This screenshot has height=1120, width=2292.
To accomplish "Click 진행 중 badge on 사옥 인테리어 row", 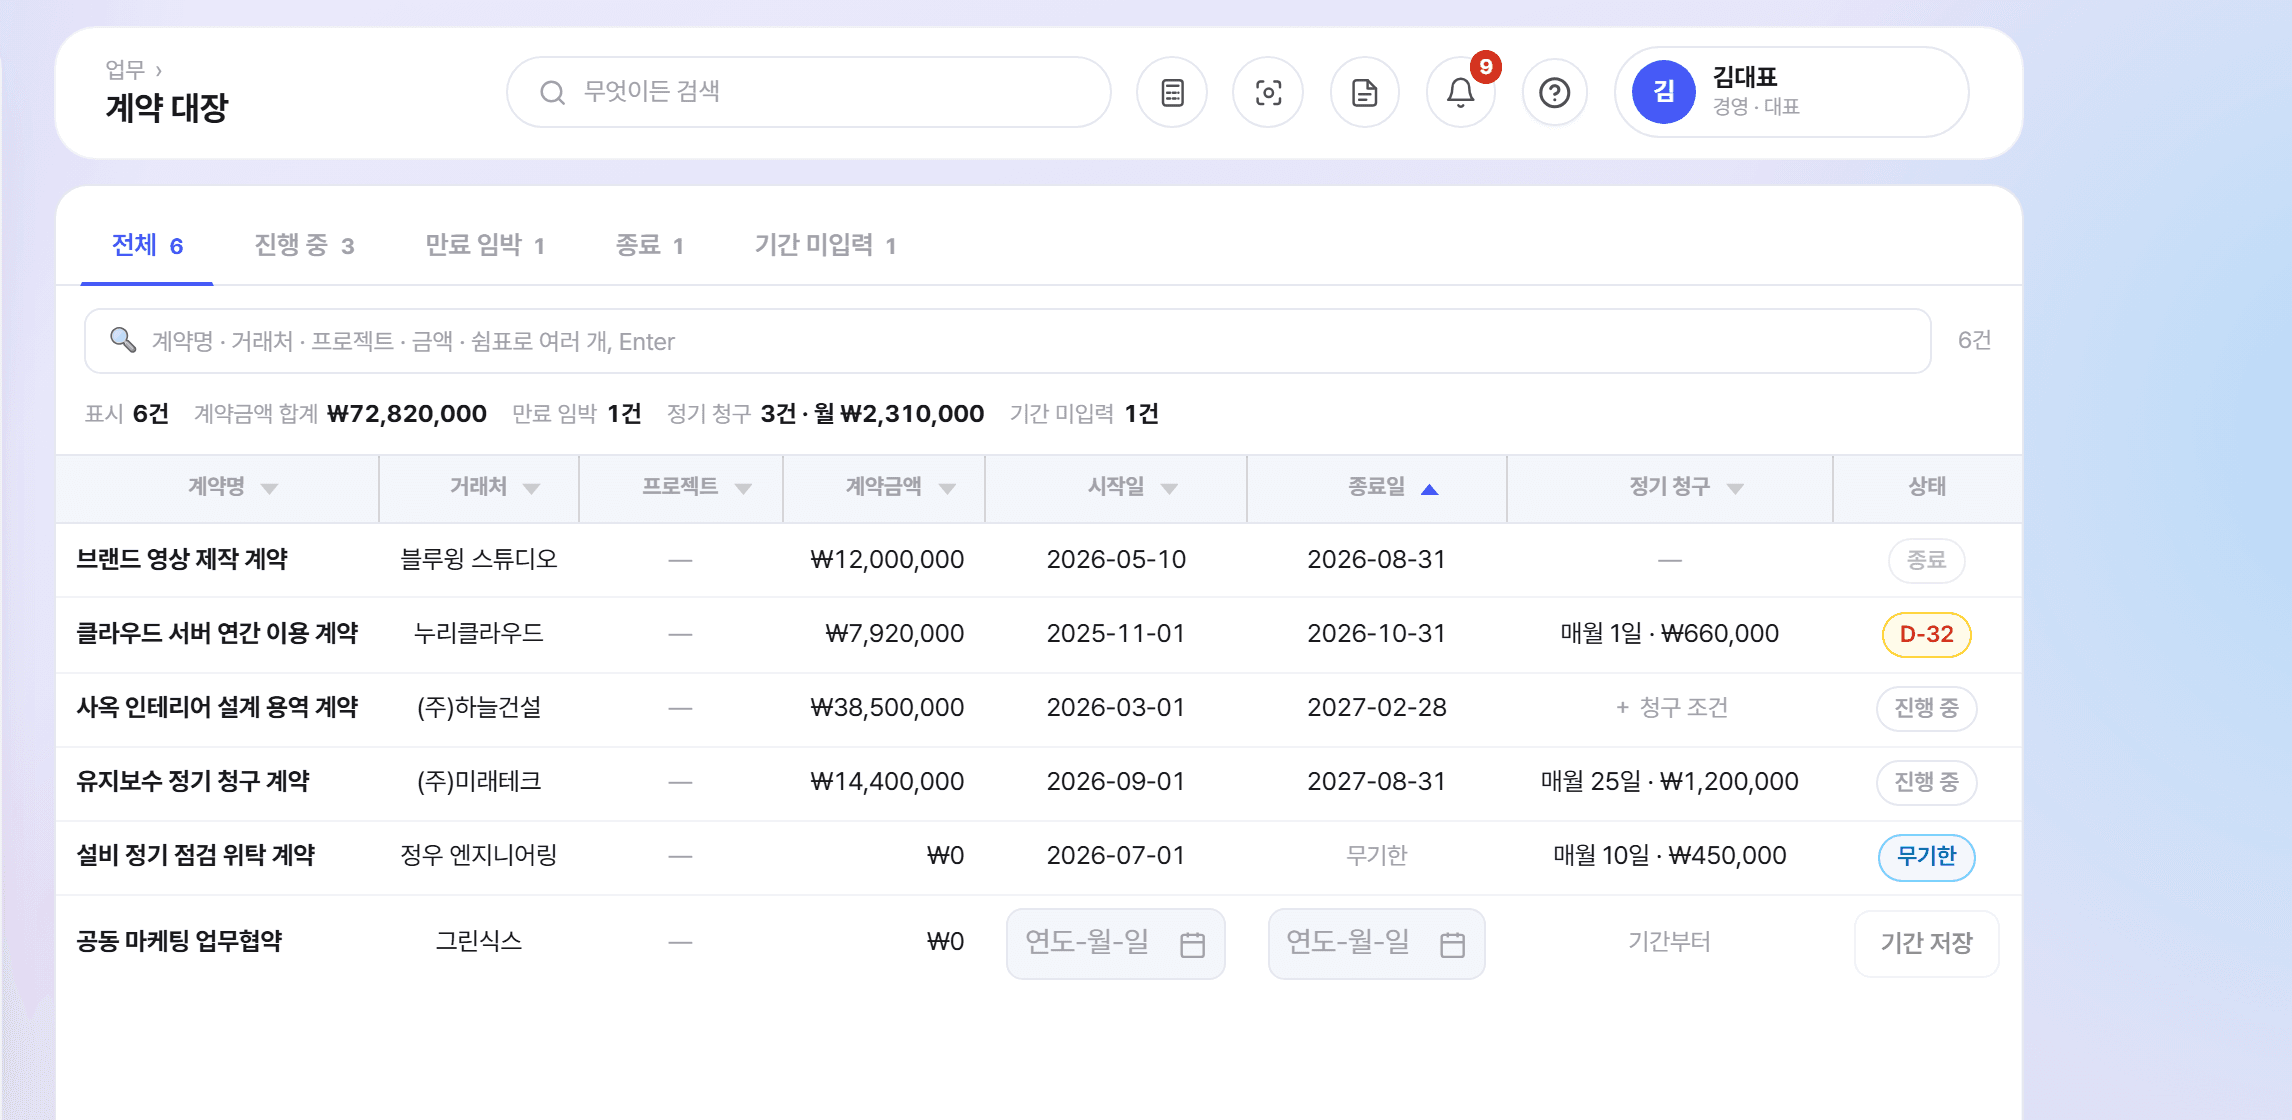I will coord(1926,708).
